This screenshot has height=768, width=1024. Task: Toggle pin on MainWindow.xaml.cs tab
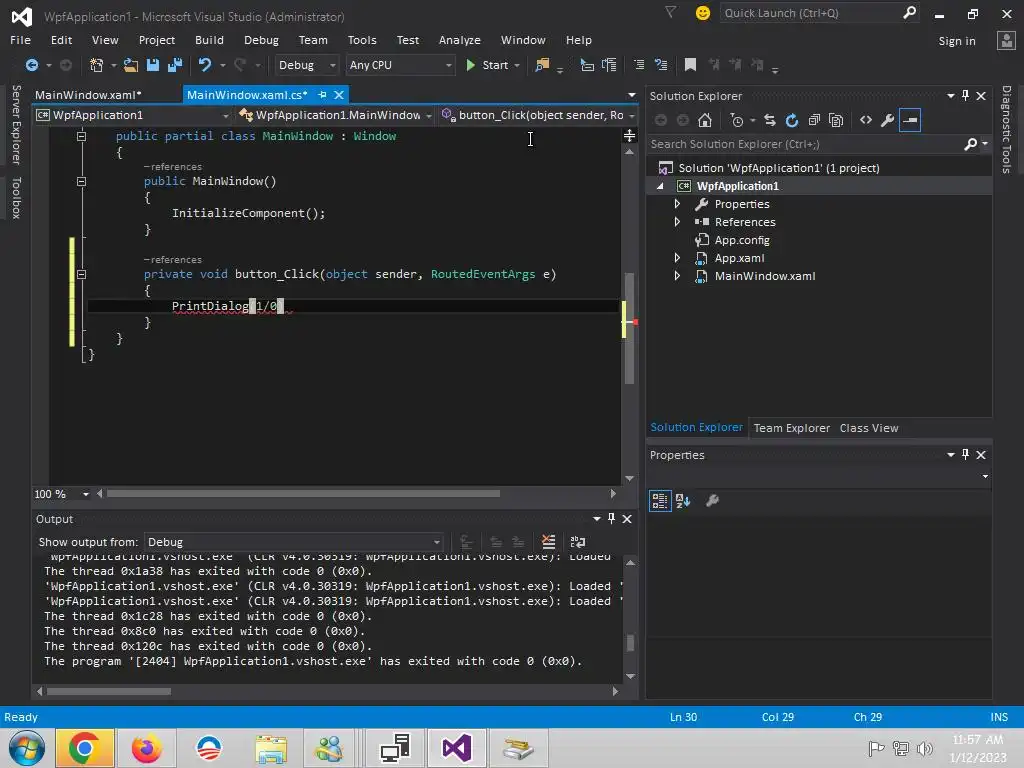(322, 95)
